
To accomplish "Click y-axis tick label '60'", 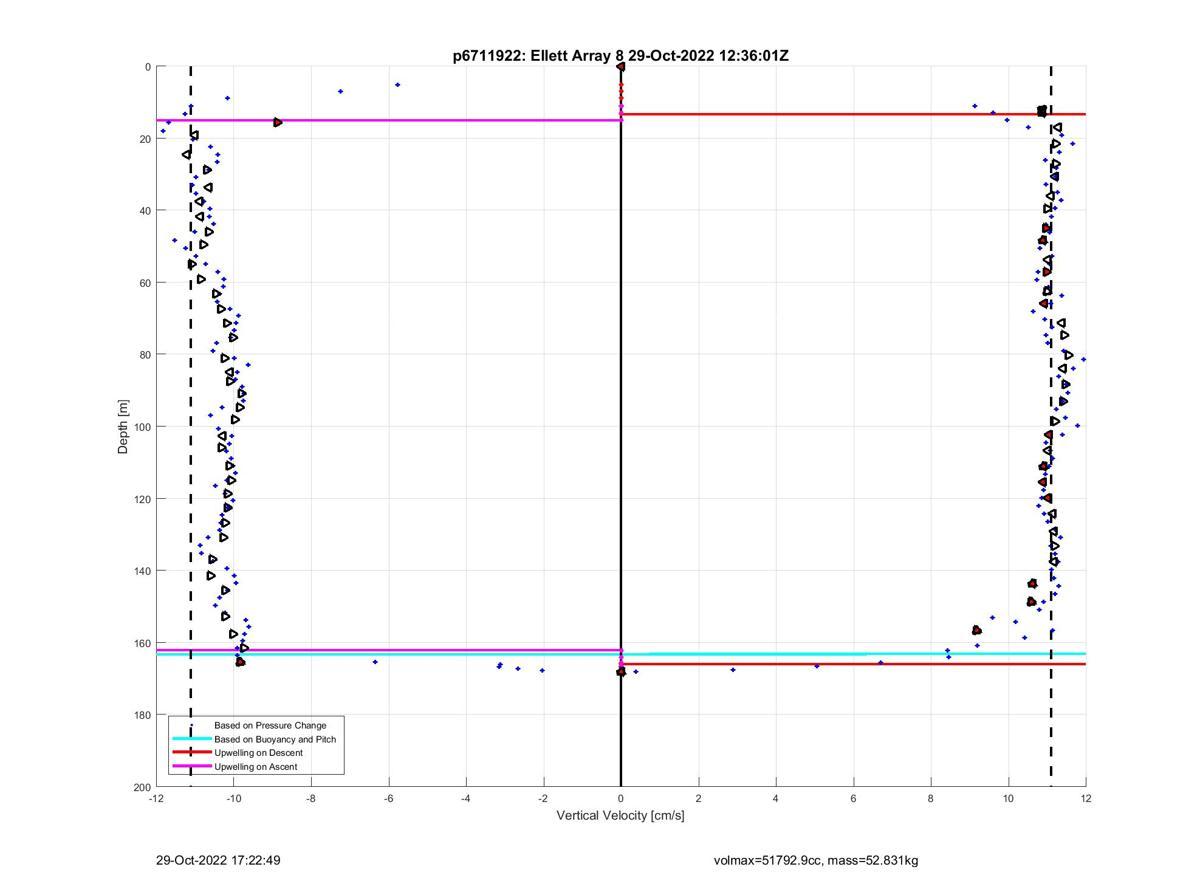I will (x=145, y=283).
